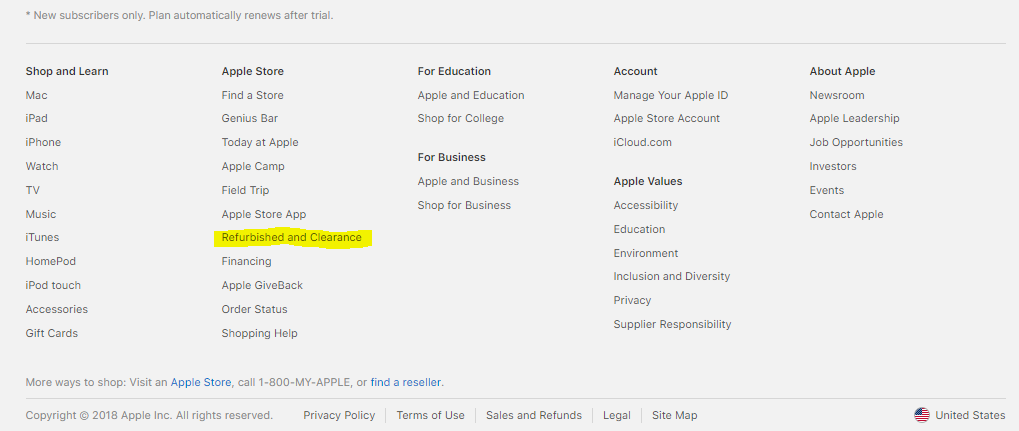Click the Account column heading

point(636,72)
